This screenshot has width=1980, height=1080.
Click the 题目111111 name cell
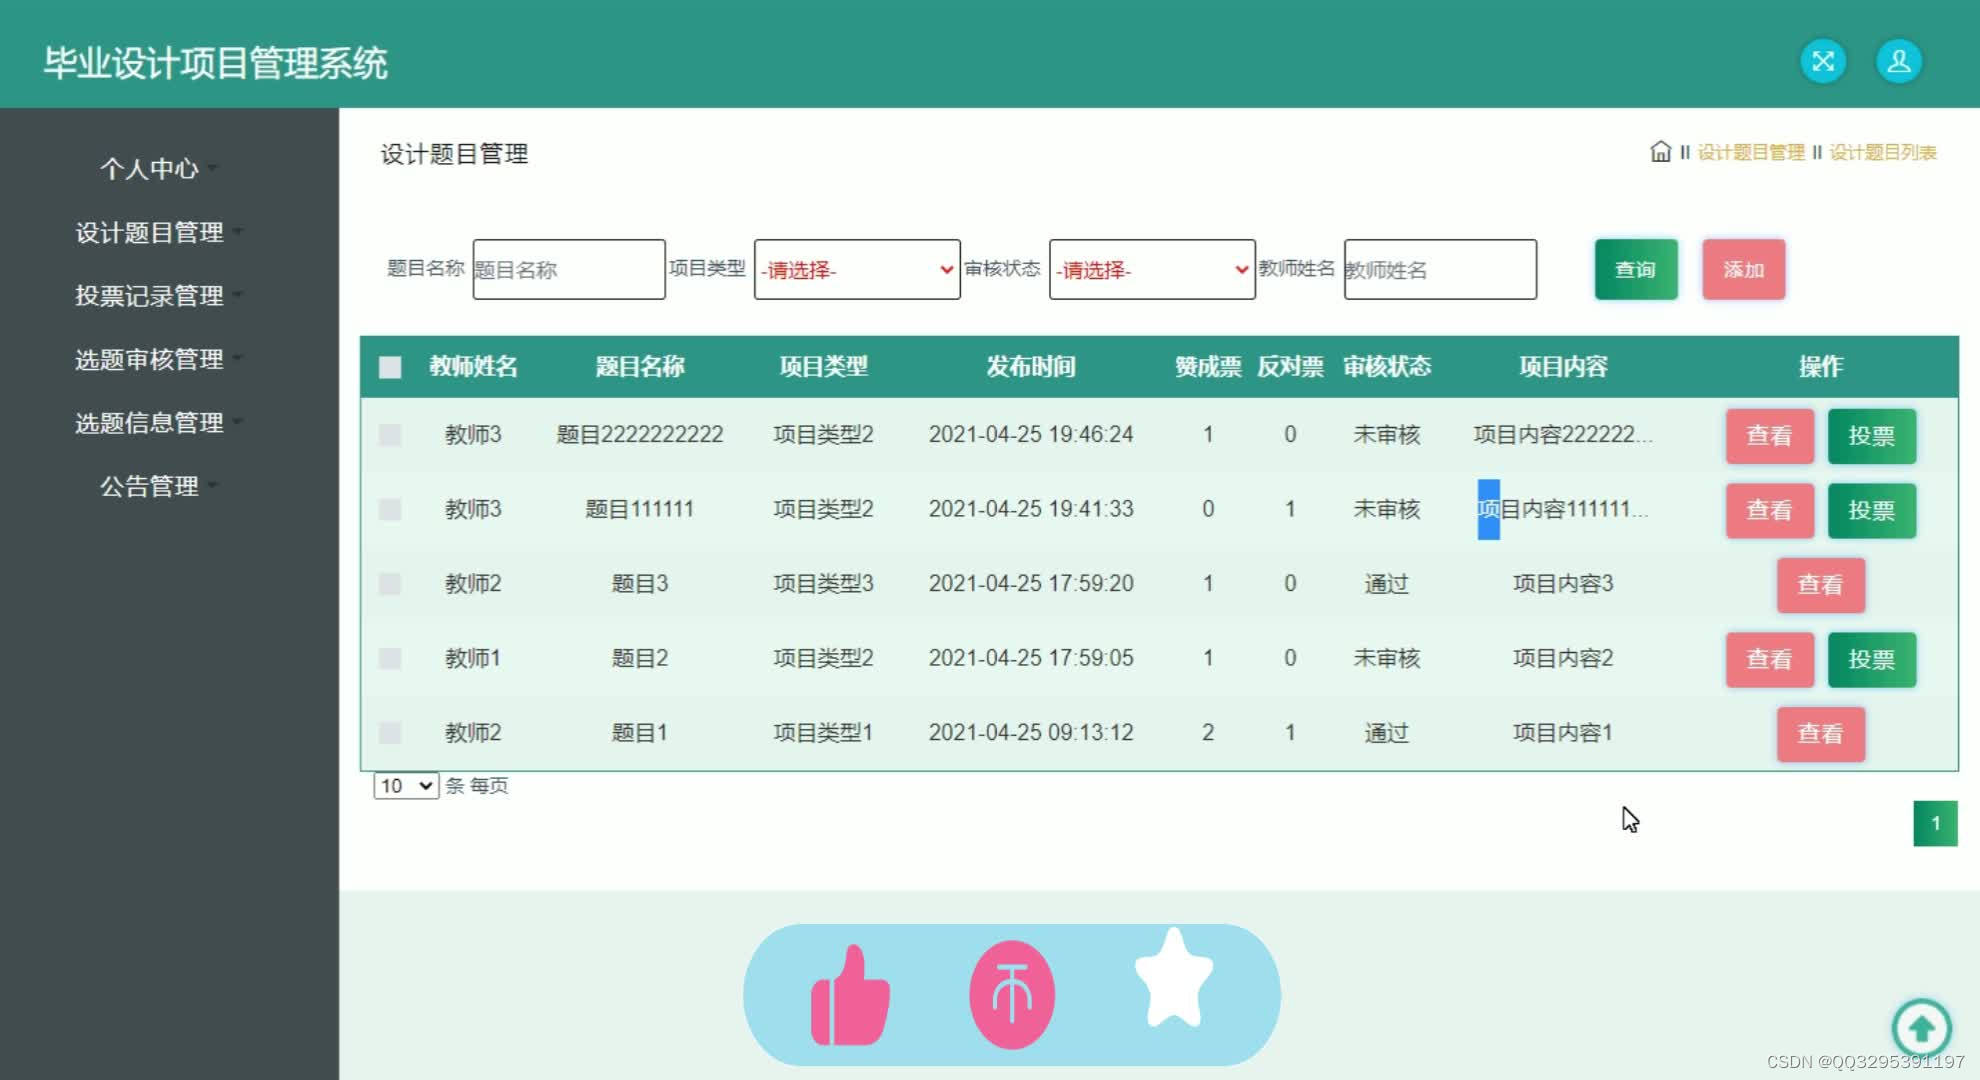pos(640,510)
